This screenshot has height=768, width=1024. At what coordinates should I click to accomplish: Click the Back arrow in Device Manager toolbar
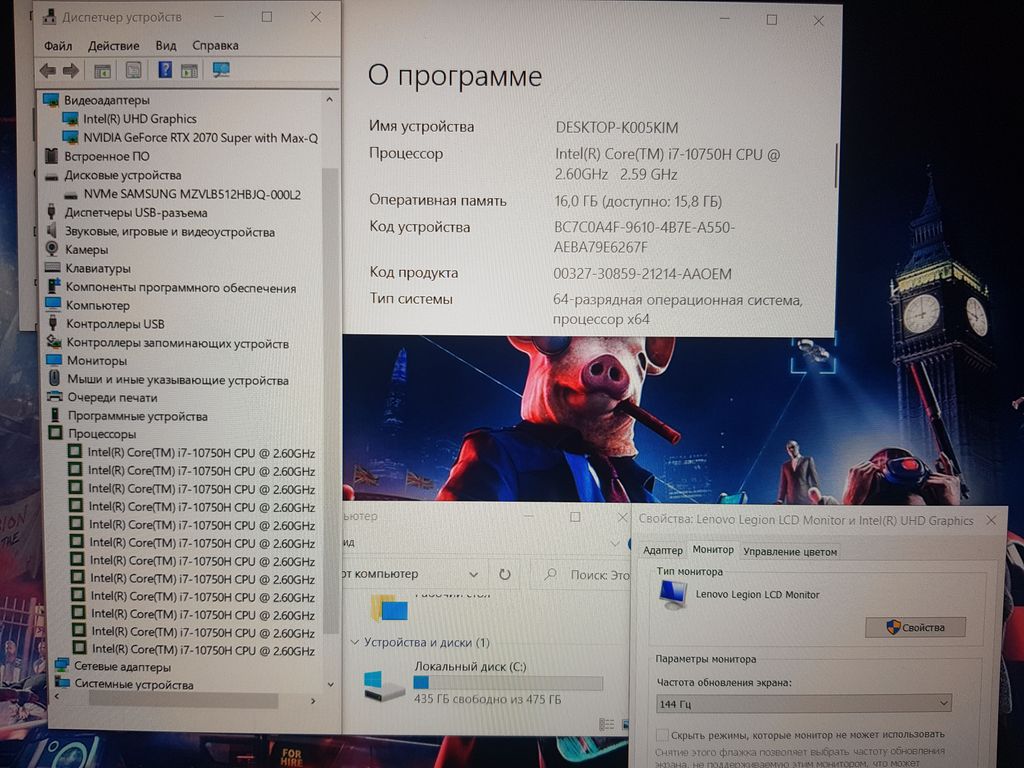tap(47, 70)
